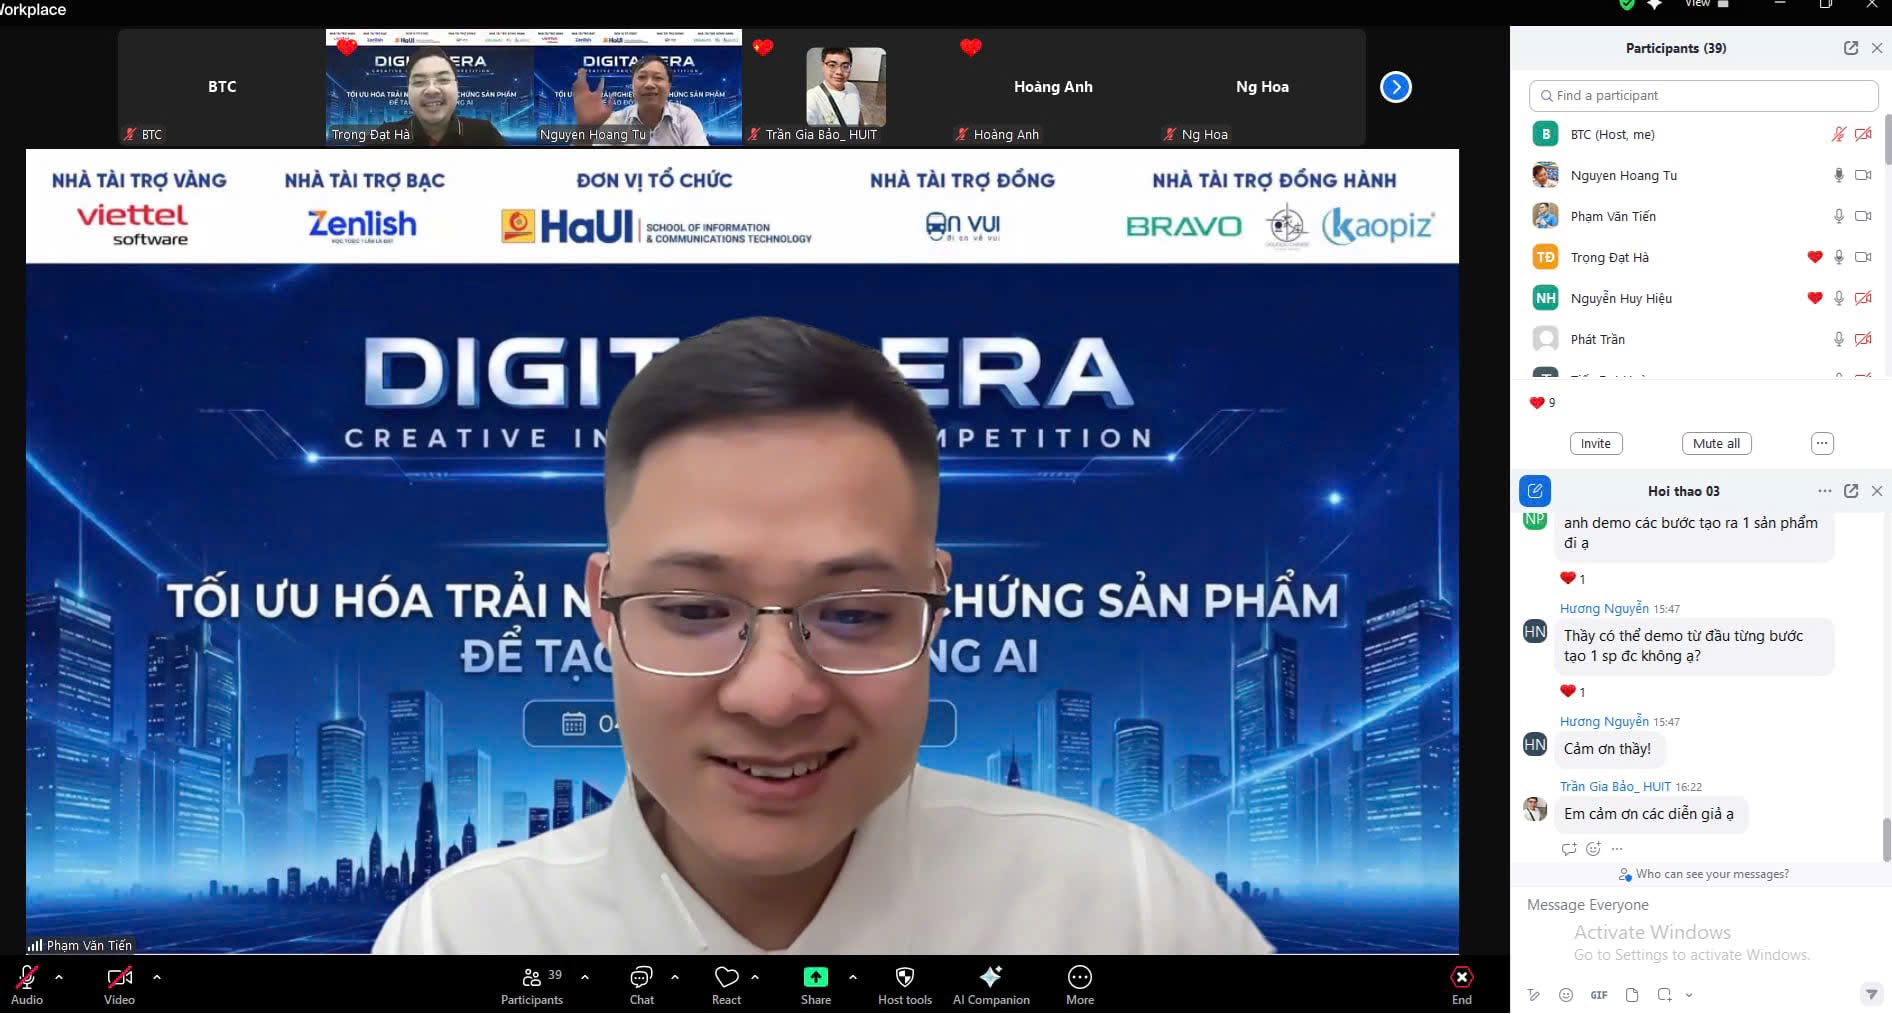Click the chat messages scrollbar
Screen dimensions: 1892x1014
(x=1887, y=840)
